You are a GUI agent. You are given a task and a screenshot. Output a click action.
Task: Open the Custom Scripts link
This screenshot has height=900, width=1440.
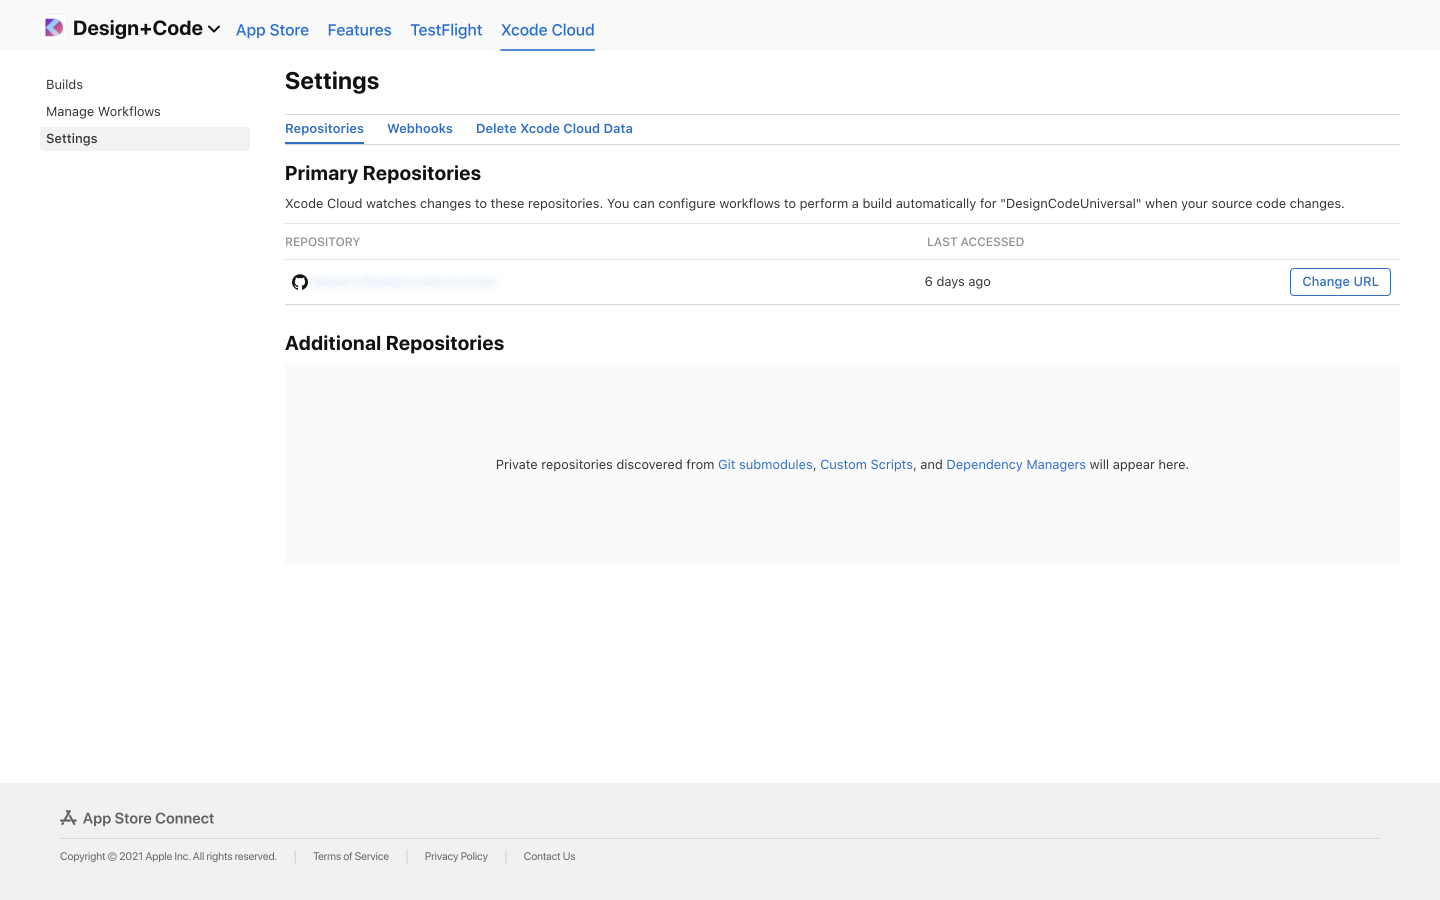tap(866, 464)
